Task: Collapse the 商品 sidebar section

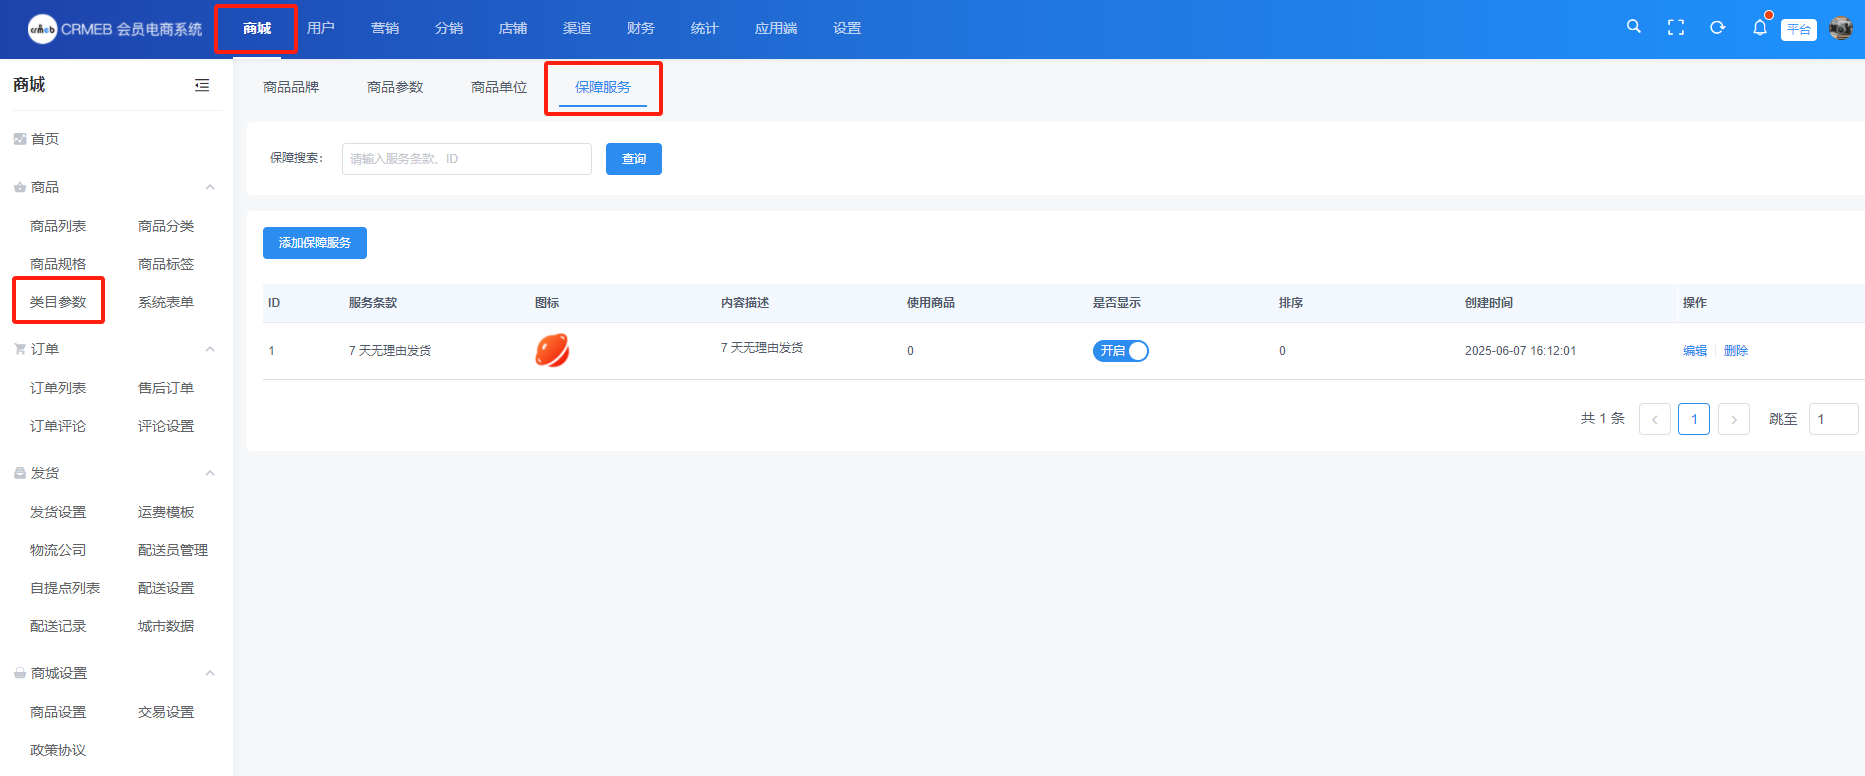Action: [x=210, y=187]
